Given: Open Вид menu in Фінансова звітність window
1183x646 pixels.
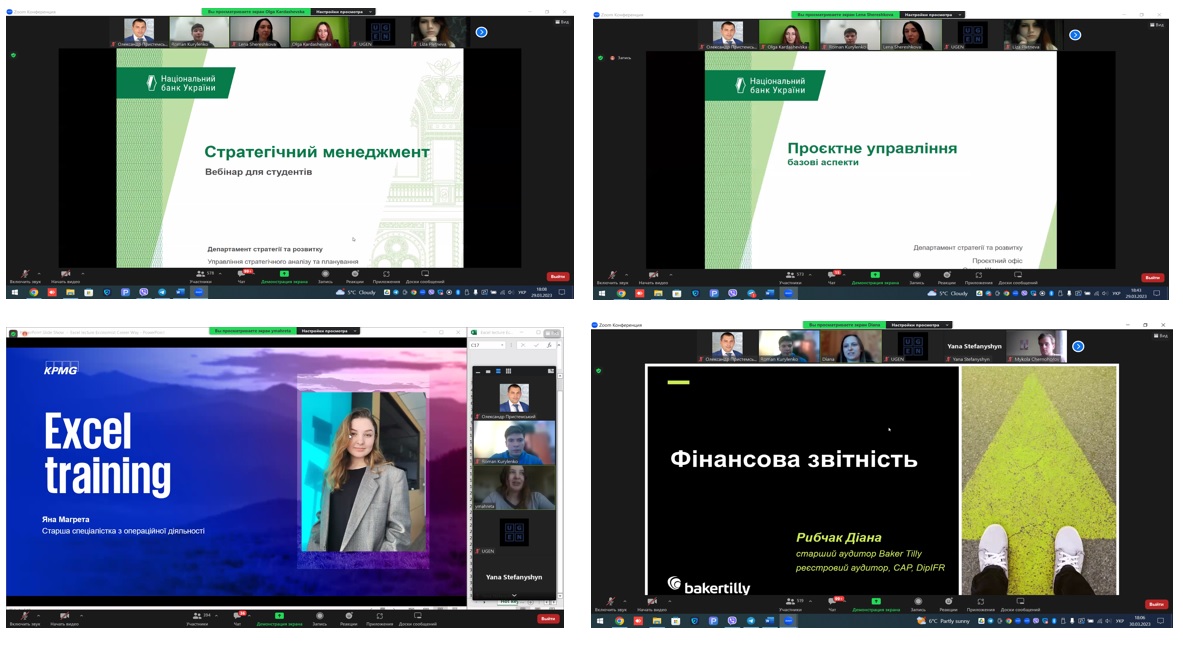Looking at the screenshot, I should pos(1162,336).
